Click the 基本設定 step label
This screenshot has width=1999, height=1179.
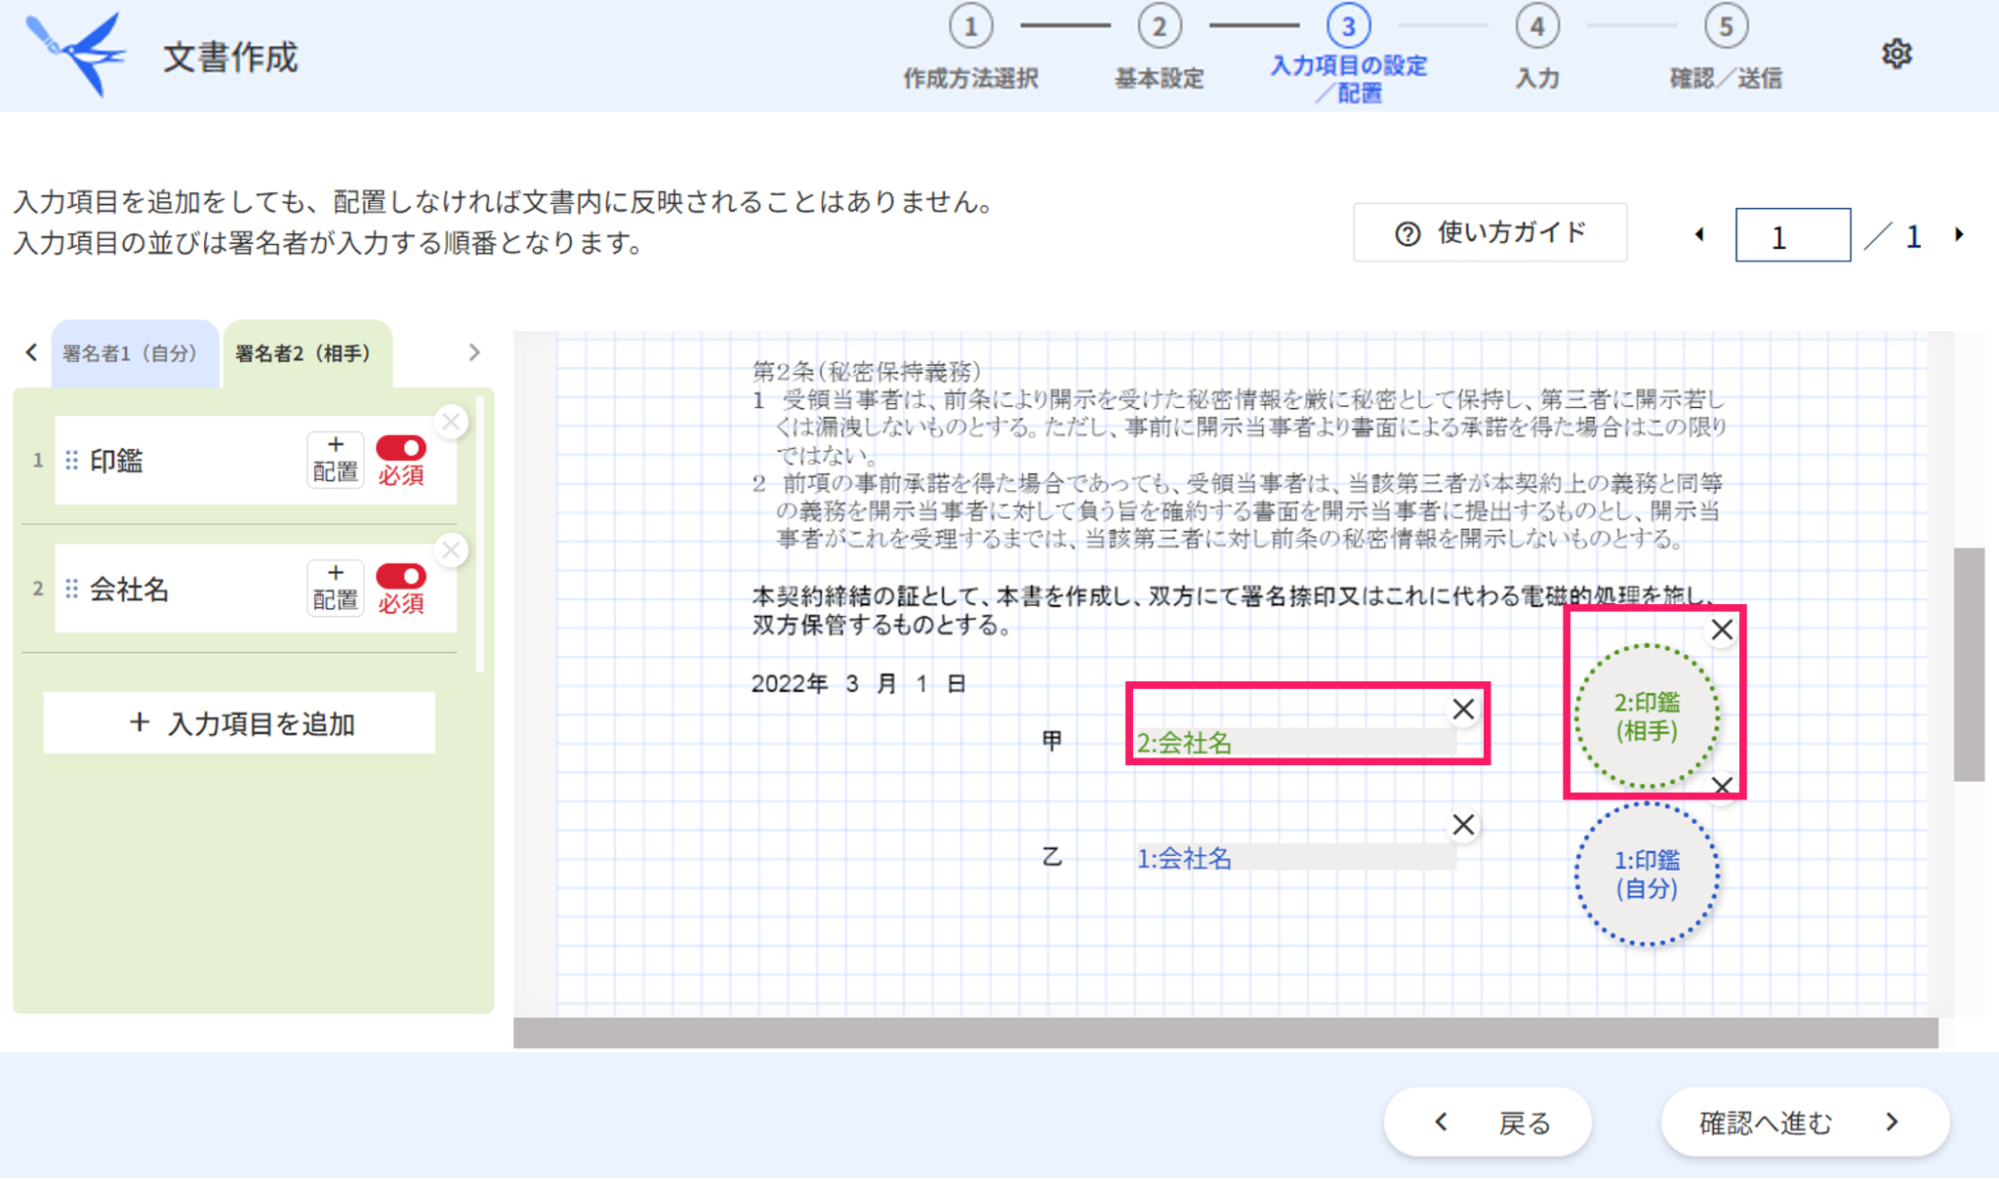pyautogui.click(x=1159, y=79)
